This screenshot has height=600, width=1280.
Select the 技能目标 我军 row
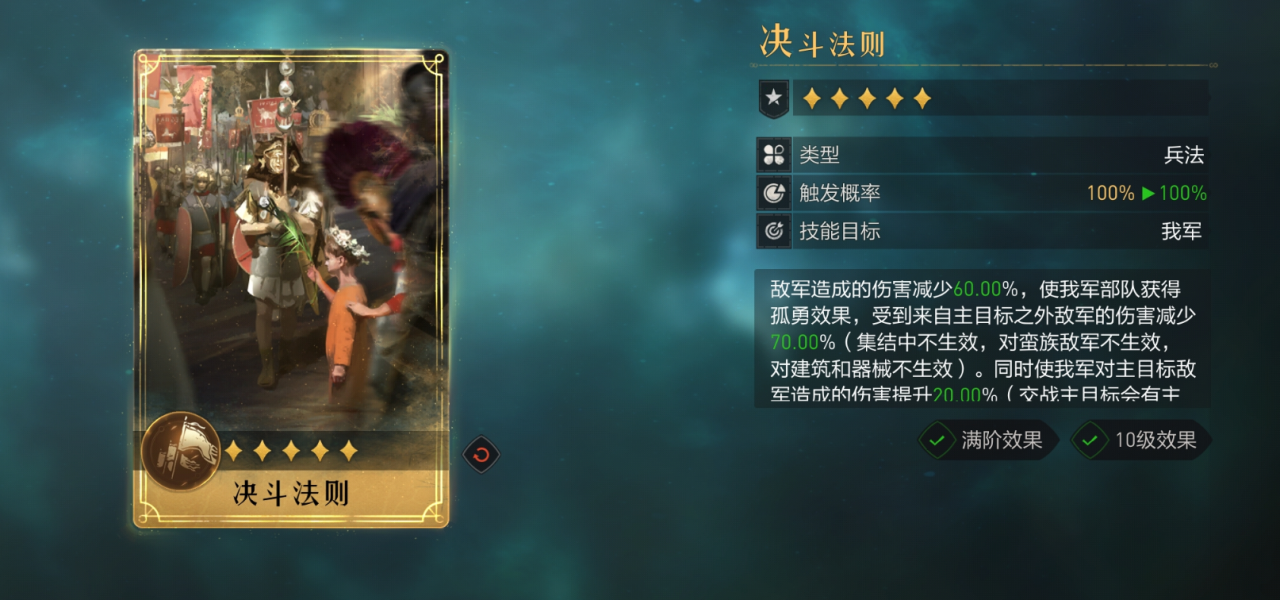point(983,231)
